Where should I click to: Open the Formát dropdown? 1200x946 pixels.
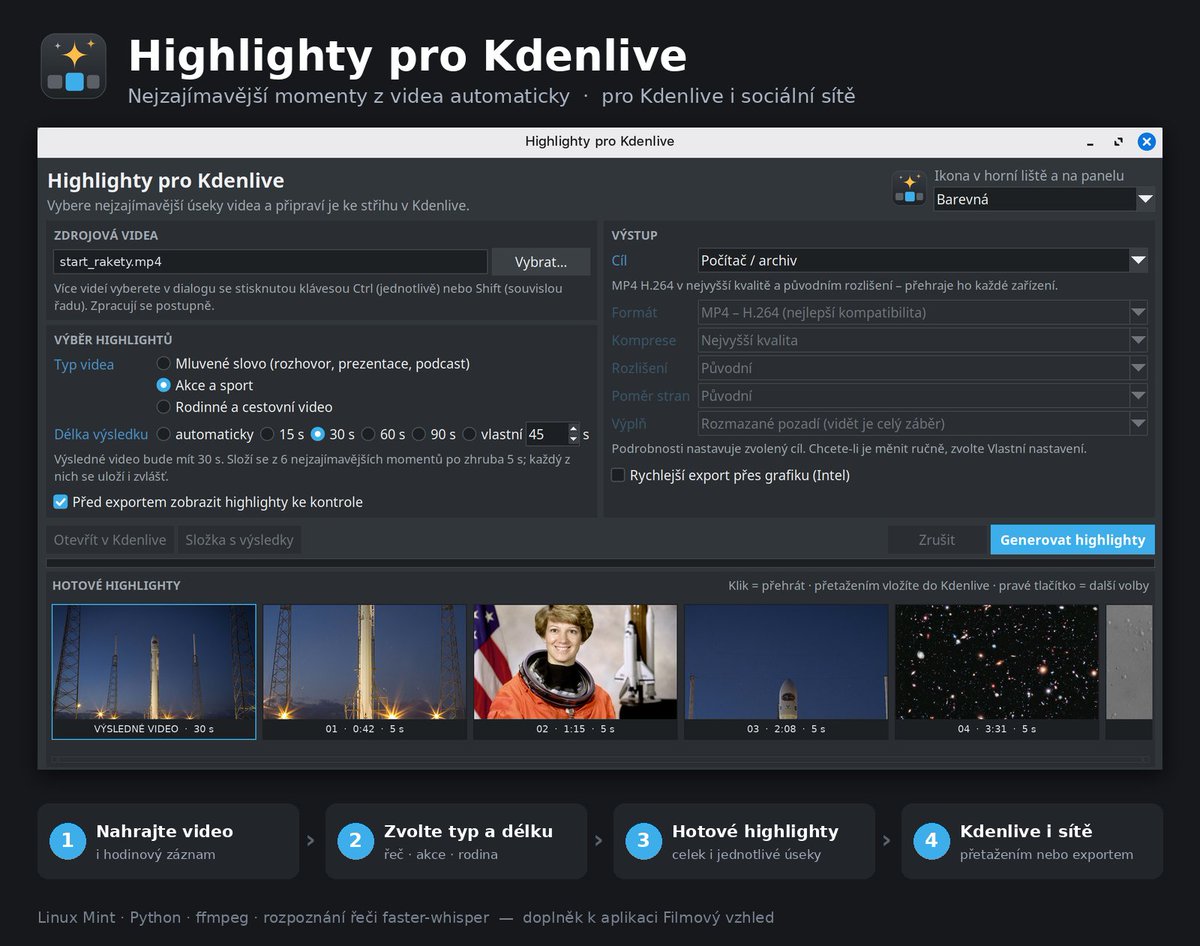tap(922, 313)
